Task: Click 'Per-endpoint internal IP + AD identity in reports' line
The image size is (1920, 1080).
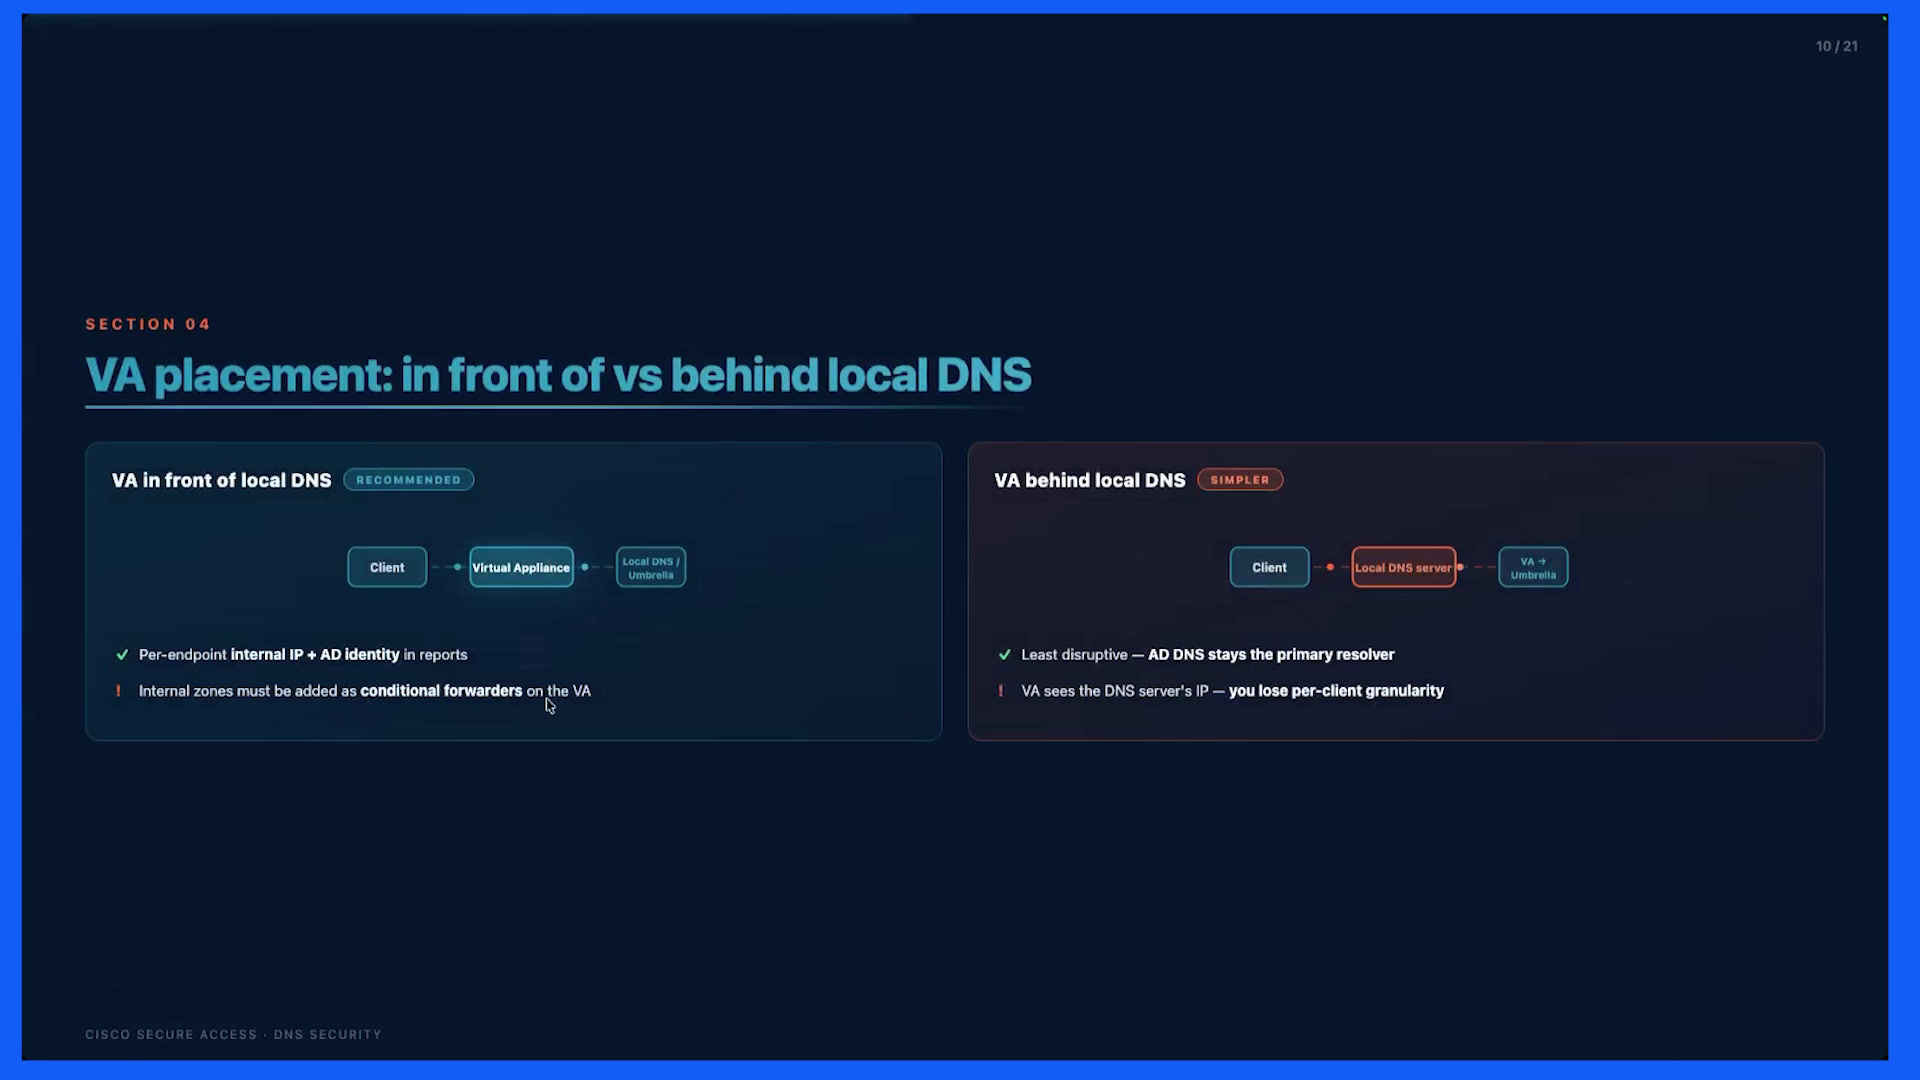Action: 303,655
